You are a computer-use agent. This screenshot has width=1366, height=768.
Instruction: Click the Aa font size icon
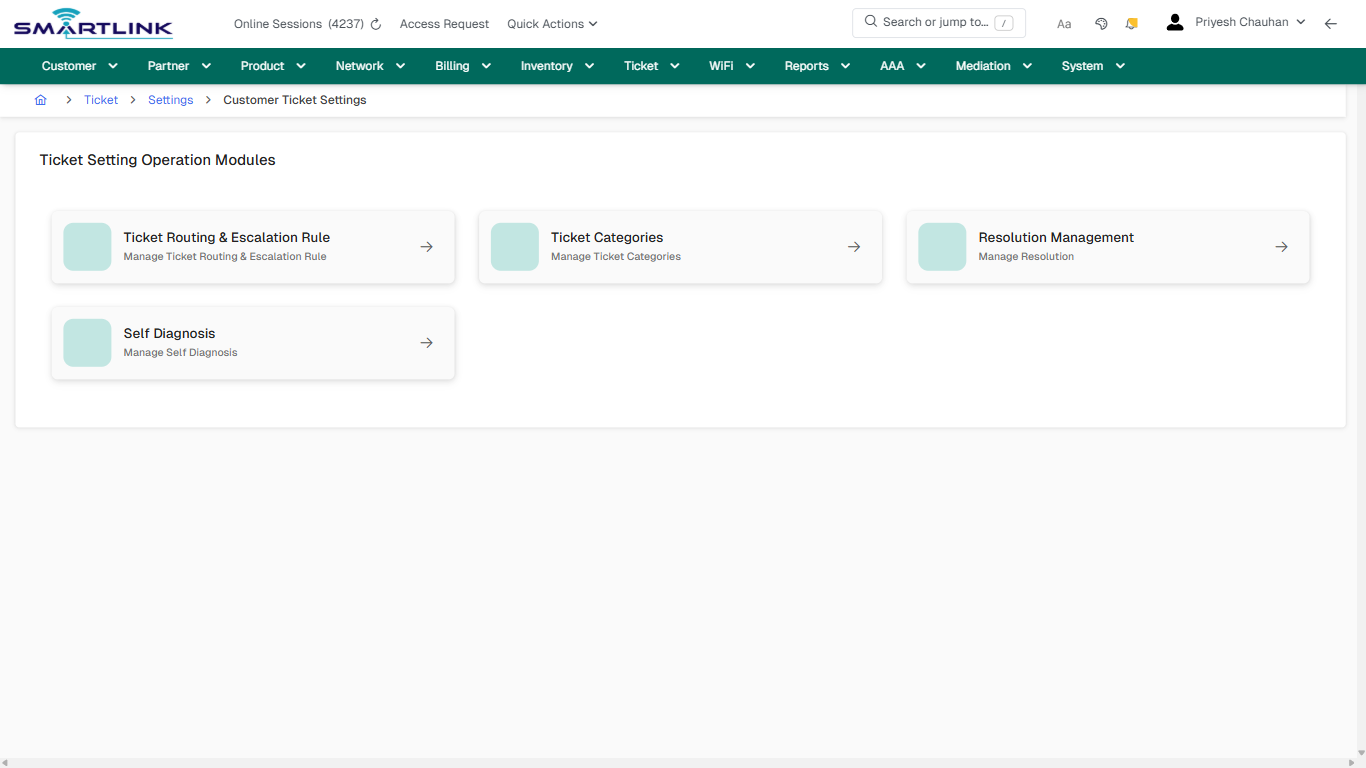(x=1064, y=23)
